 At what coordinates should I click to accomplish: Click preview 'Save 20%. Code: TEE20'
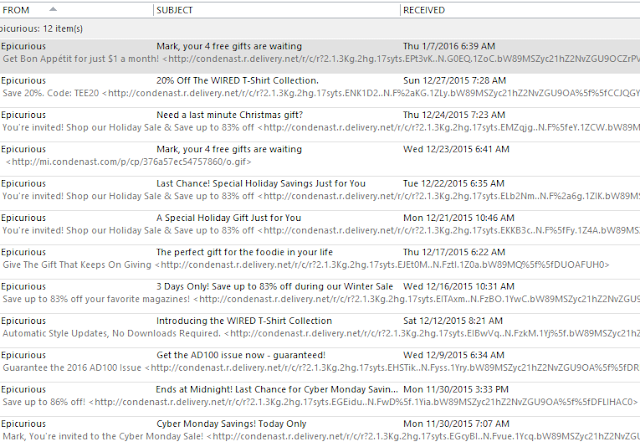pos(51,93)
